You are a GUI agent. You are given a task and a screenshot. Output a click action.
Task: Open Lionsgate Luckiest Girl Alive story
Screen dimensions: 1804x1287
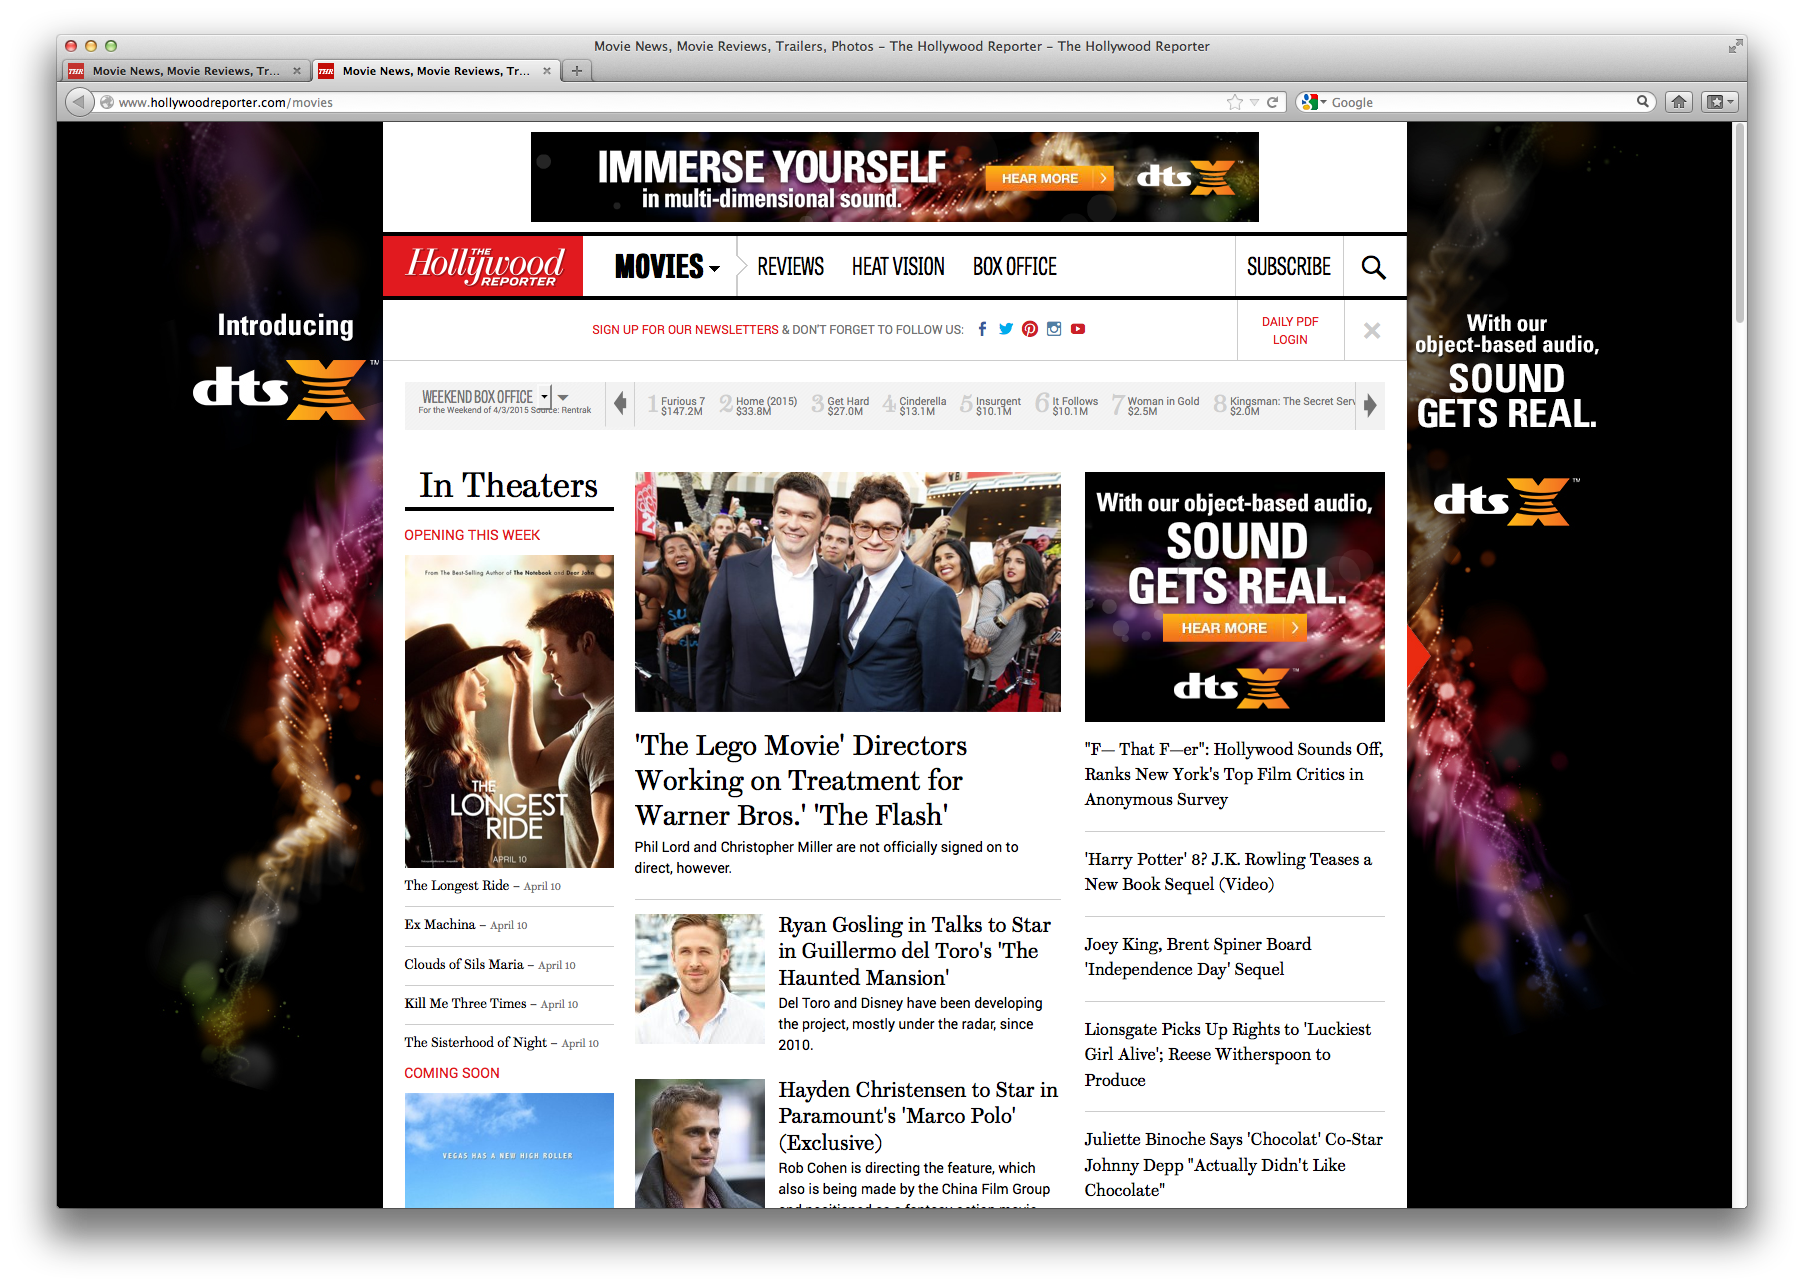point(1227,1055)
